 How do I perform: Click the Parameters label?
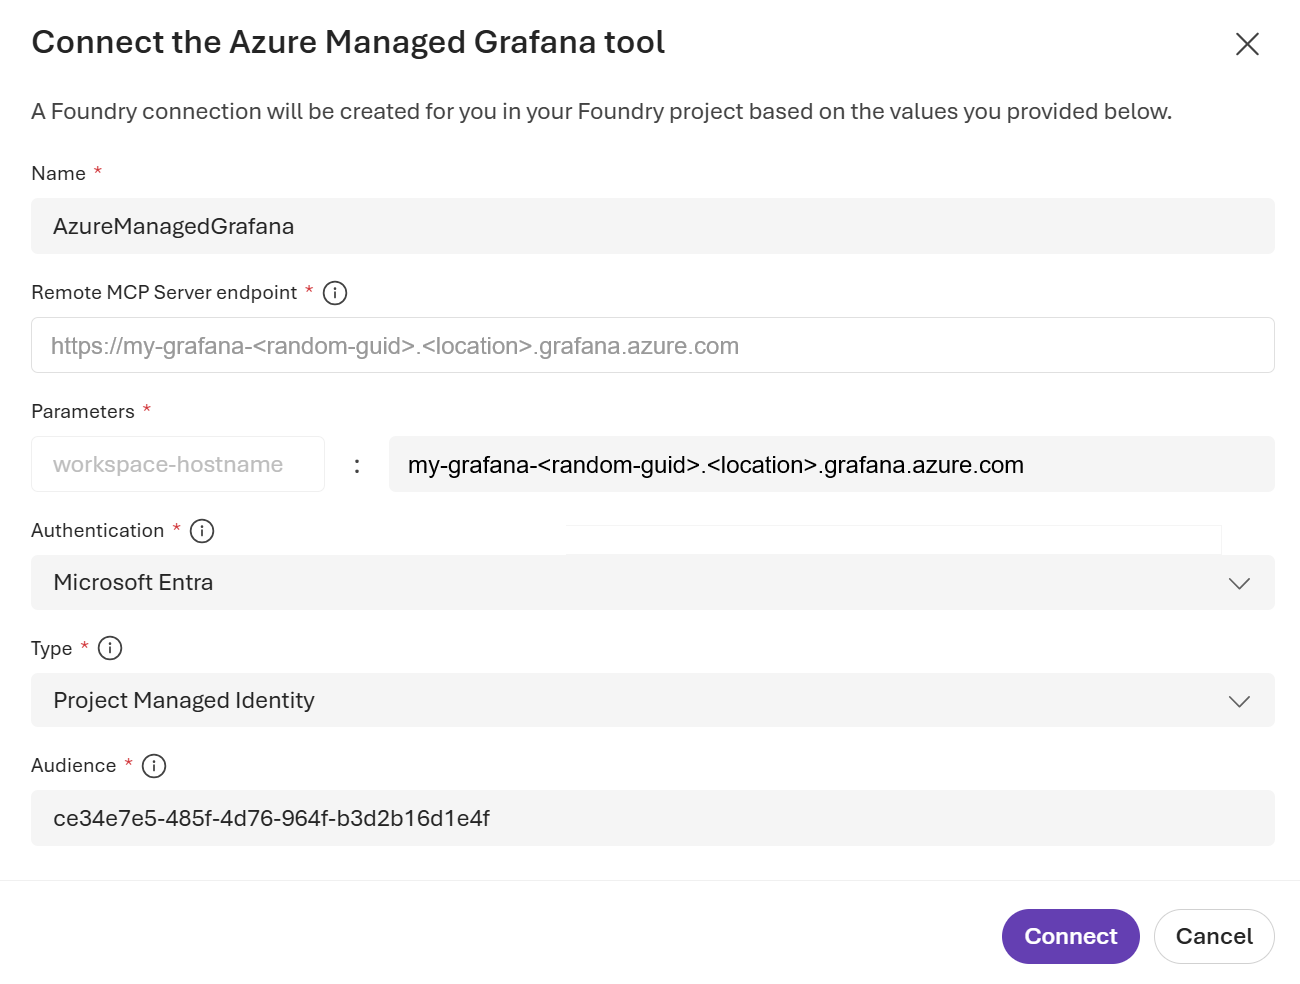(x=83, y=411)
